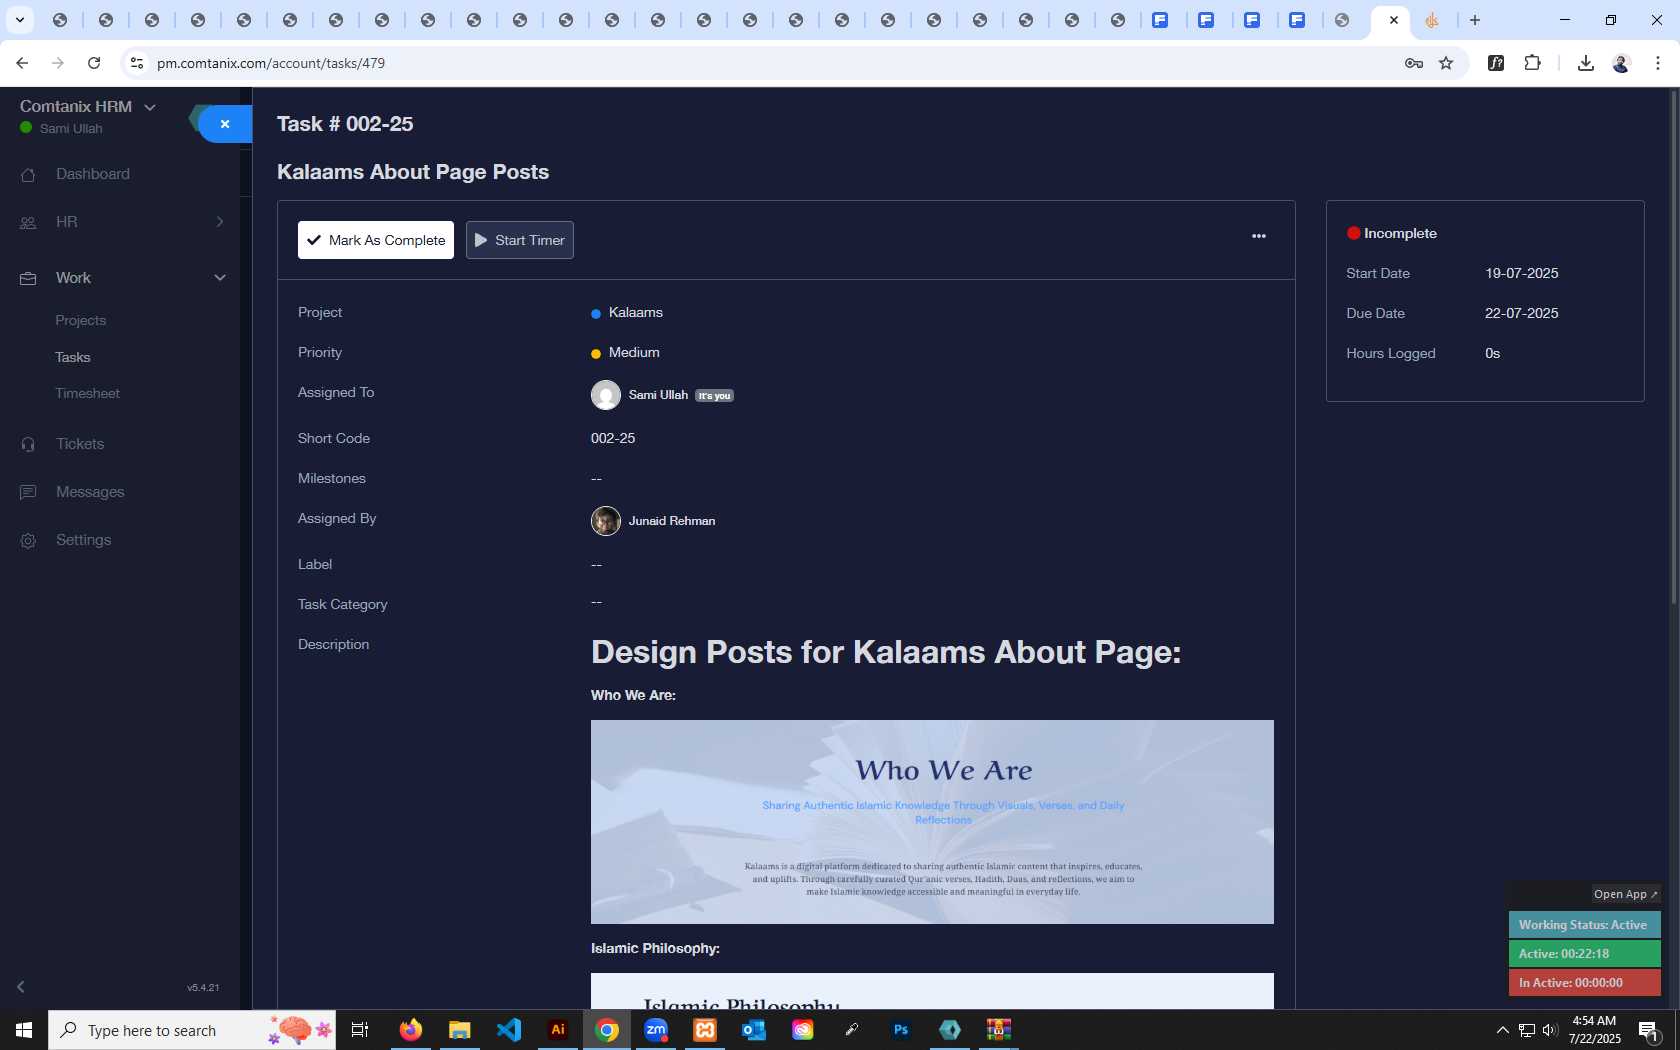Open Timesheet under Work
Viewport: 1680px width, 1050px height.
(x=88, y=393)
